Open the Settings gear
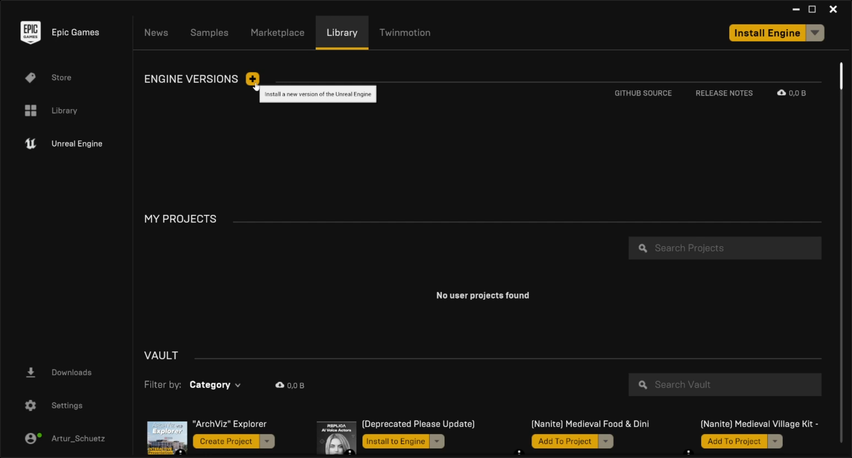 [30, 405]
